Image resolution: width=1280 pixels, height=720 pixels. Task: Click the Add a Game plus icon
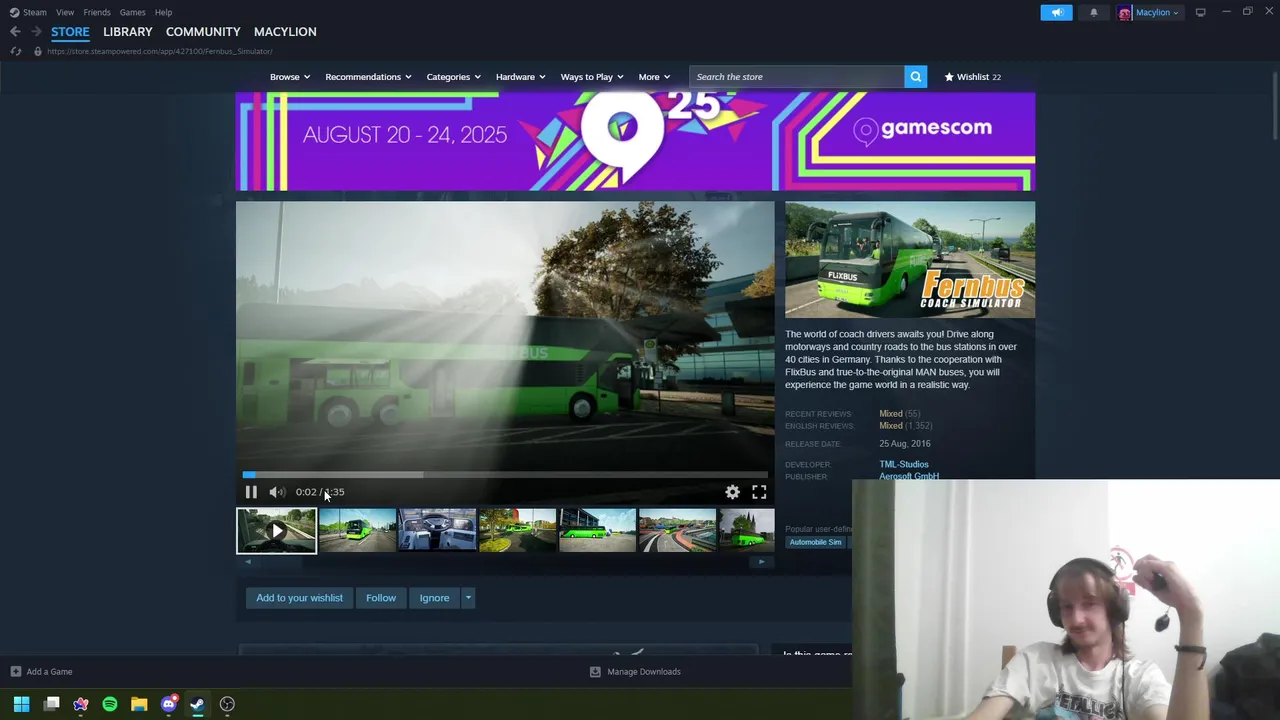(x=15, y=672)
